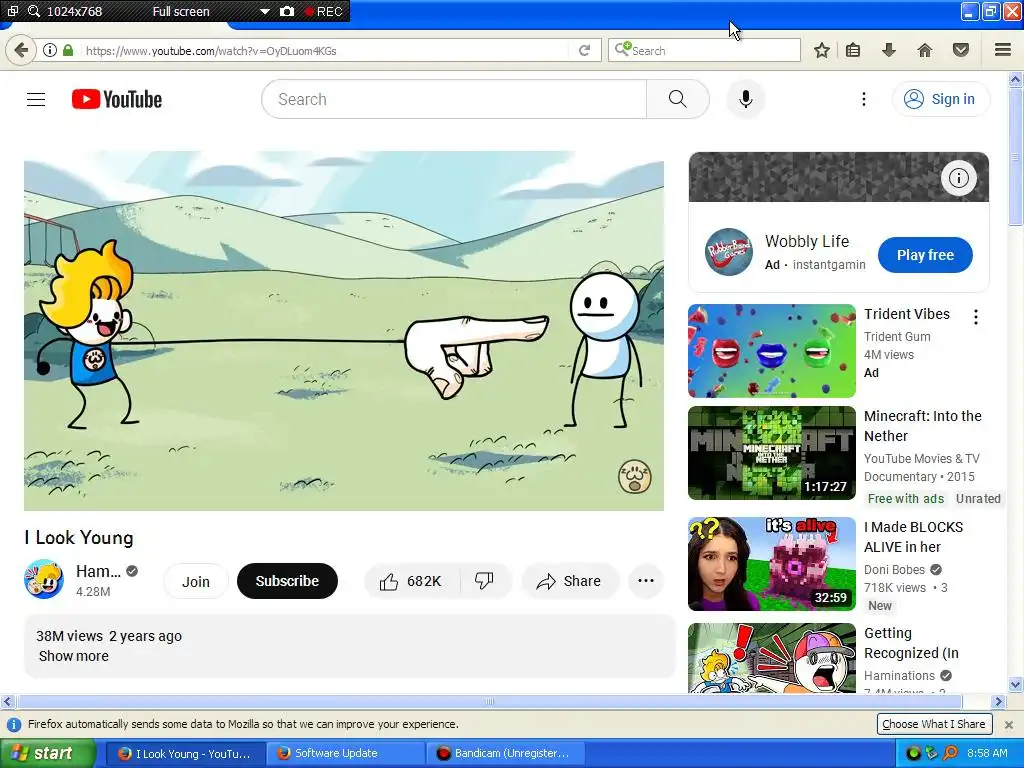Dislike the video with thumbs down
This screenshot has height=768, width=1024.
pyautogui.click(x=485, y=581)
